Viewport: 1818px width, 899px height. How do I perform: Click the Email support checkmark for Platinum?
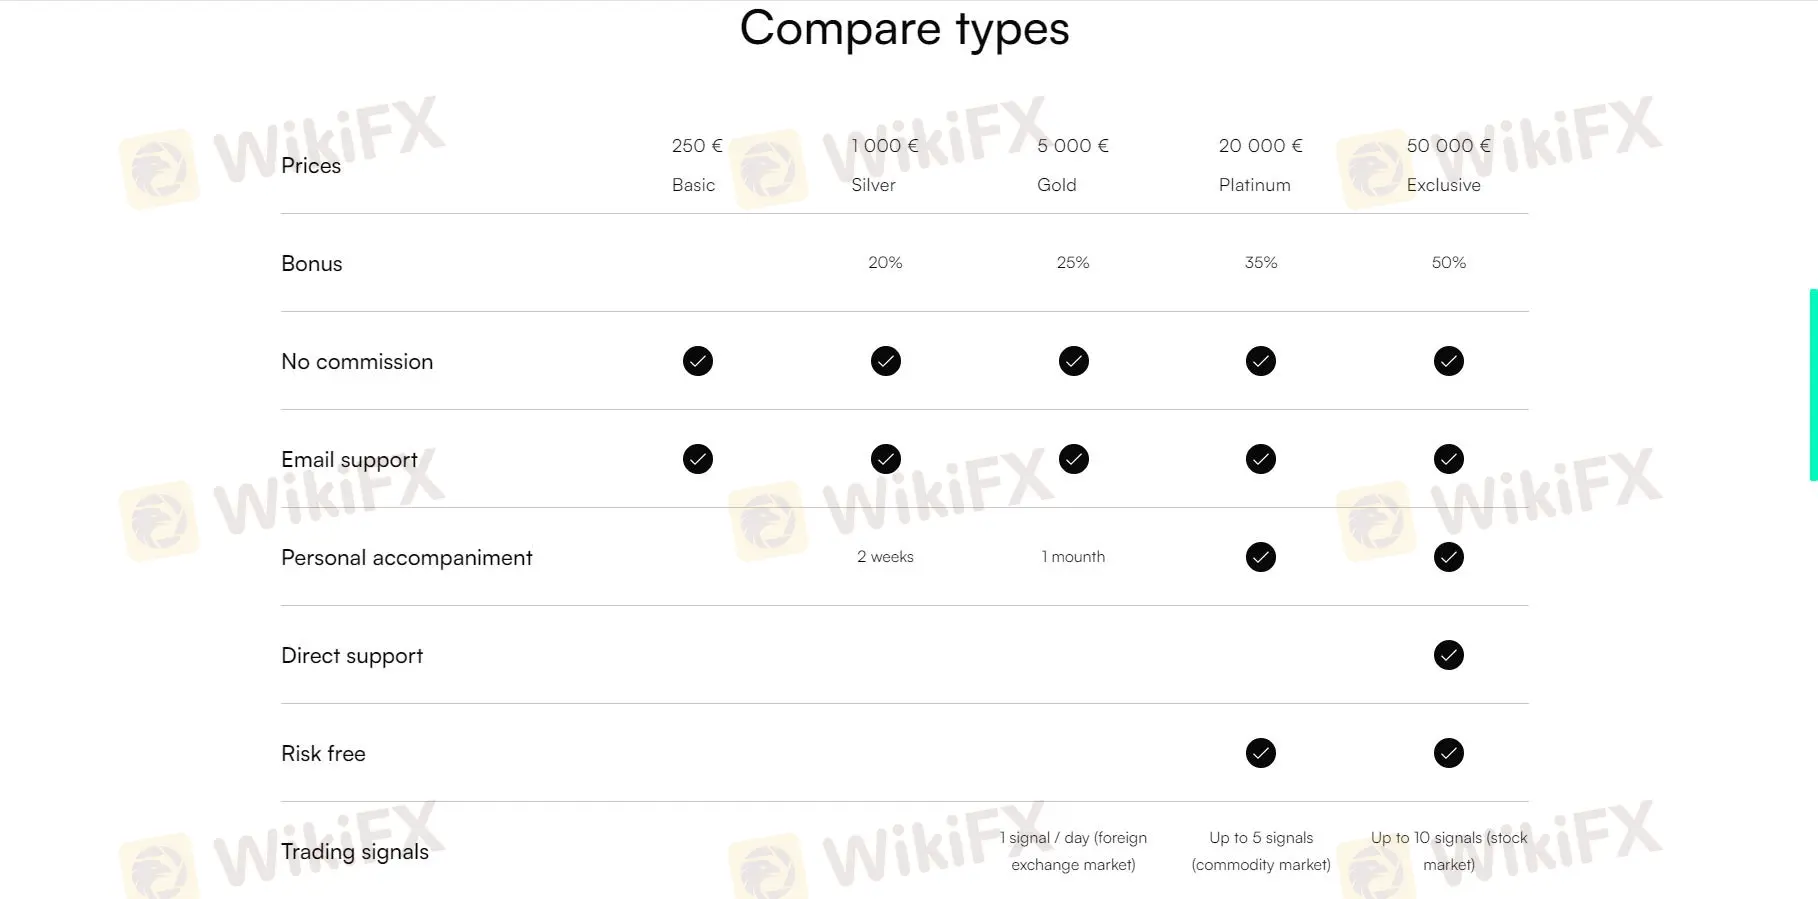click(x=1260, y=459)
